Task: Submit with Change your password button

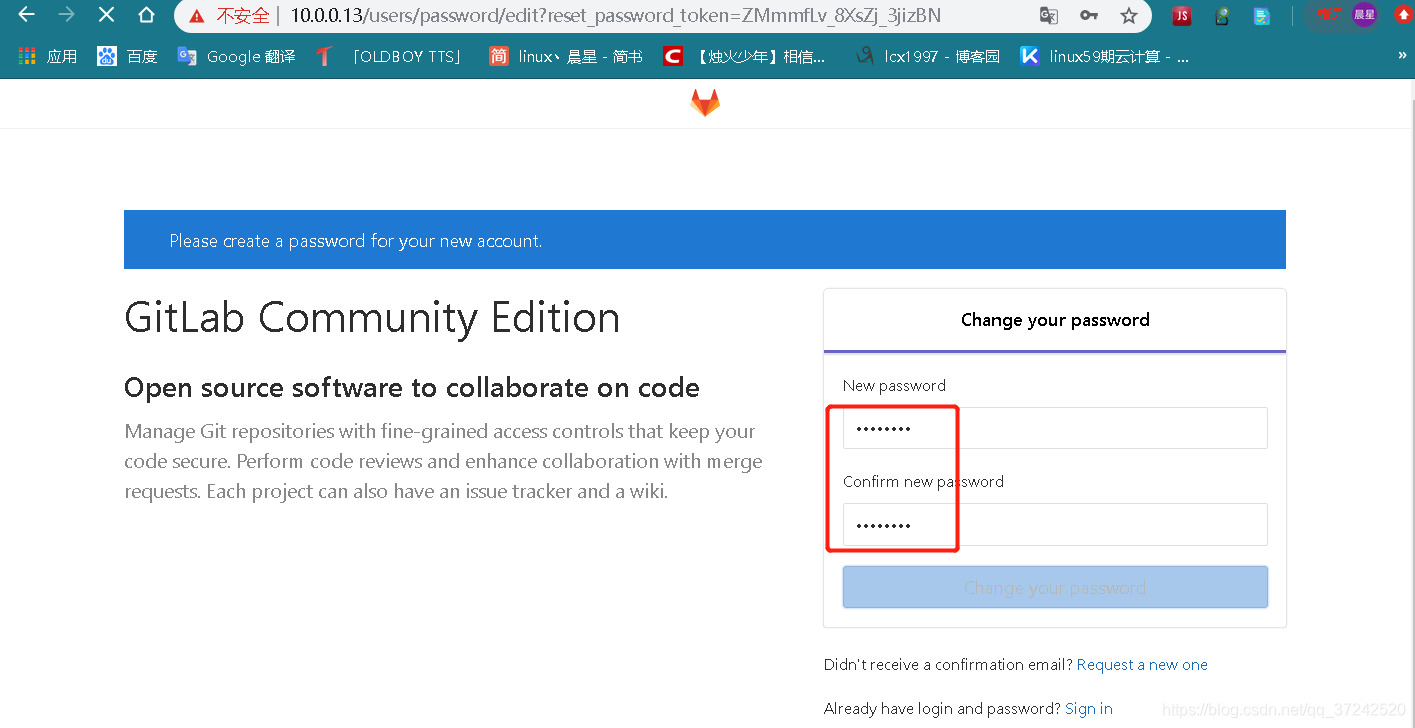Action: coord(1055,587)
